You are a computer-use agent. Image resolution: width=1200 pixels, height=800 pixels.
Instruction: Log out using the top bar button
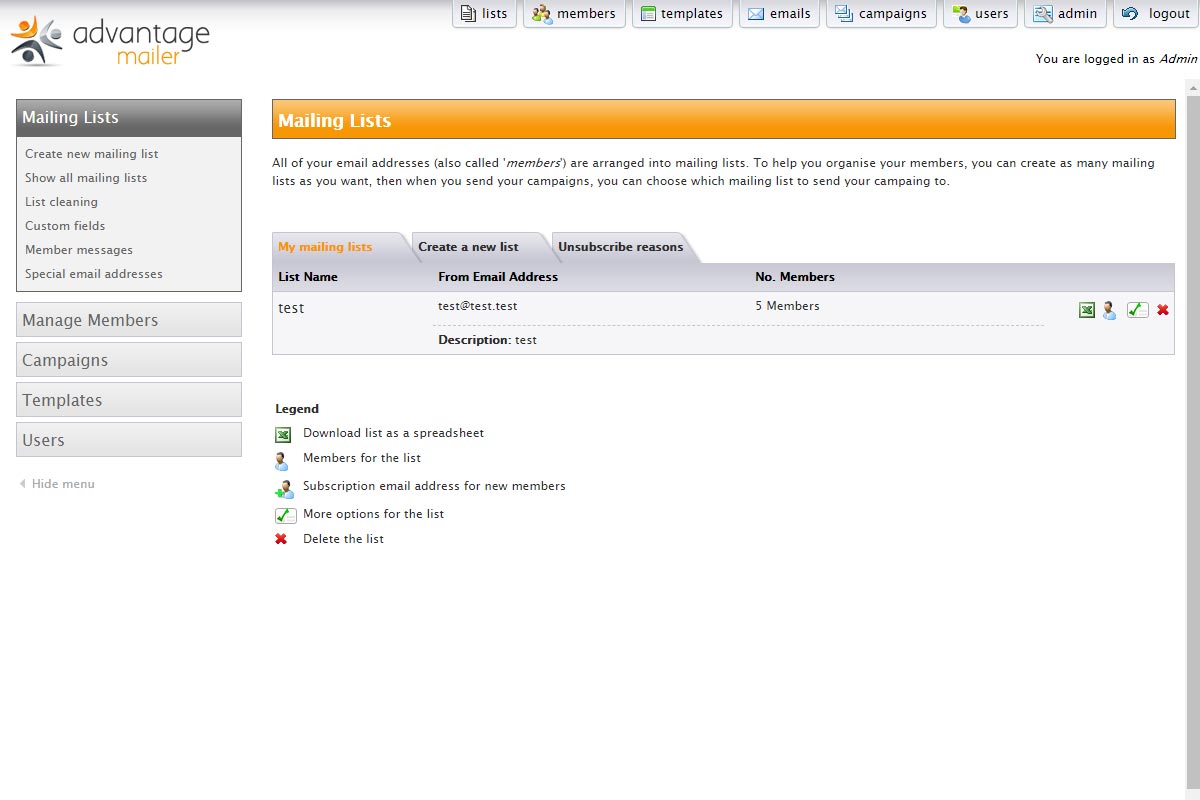pos(1157,14)
